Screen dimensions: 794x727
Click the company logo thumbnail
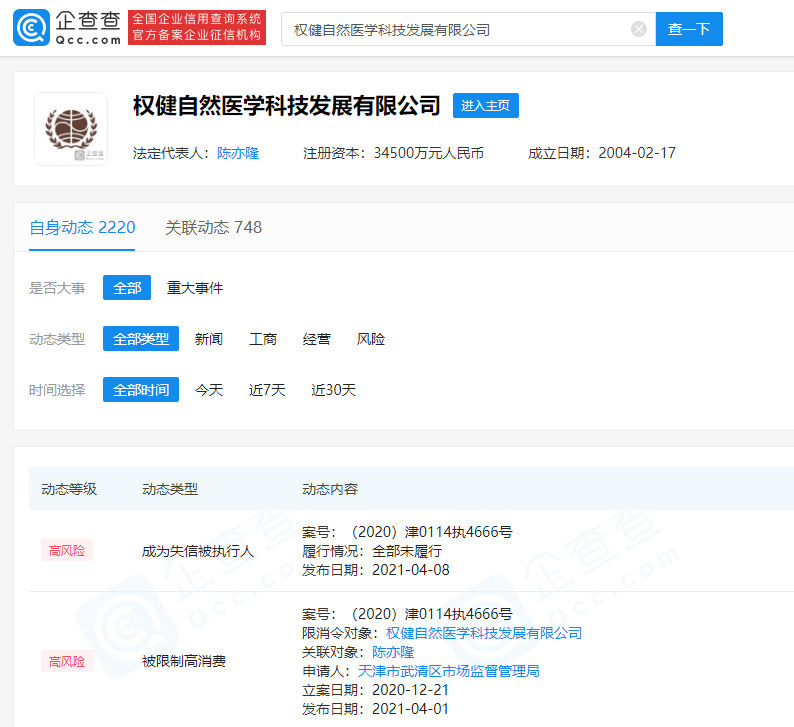(x=71, y=129)
